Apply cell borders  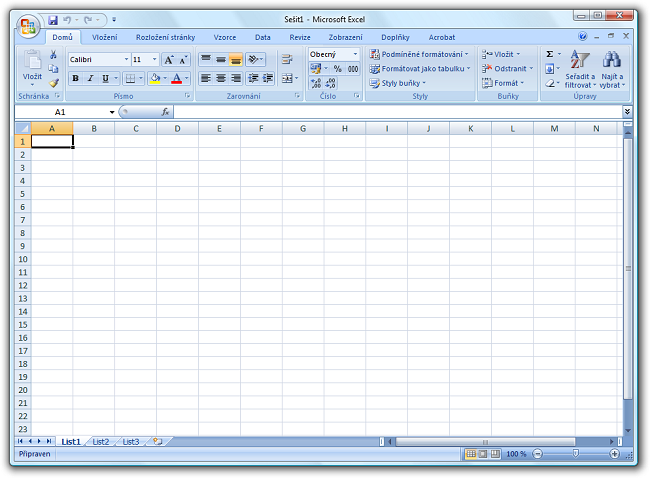[x=130, y=78]
